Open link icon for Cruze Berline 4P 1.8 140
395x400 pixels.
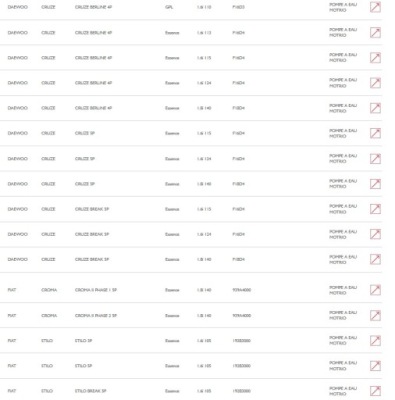tap(375, 108)
